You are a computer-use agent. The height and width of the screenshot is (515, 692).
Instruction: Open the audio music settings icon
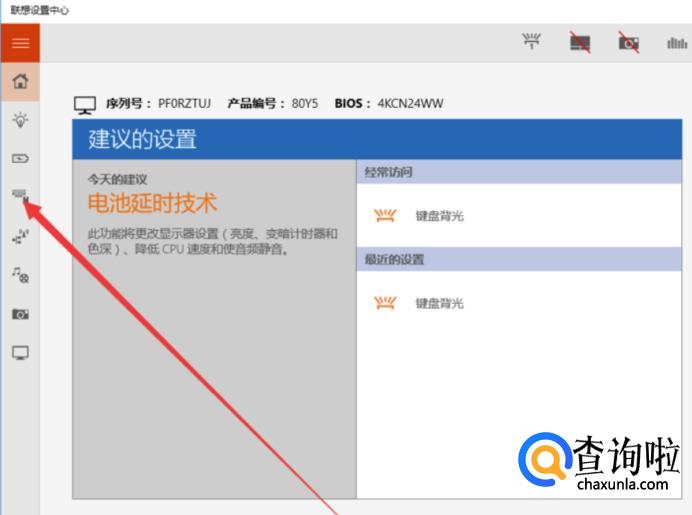click(20, 275)
